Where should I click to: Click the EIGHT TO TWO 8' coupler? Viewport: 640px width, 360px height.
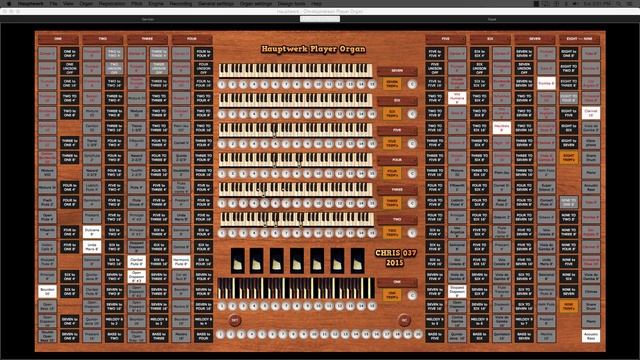(569, 68)
